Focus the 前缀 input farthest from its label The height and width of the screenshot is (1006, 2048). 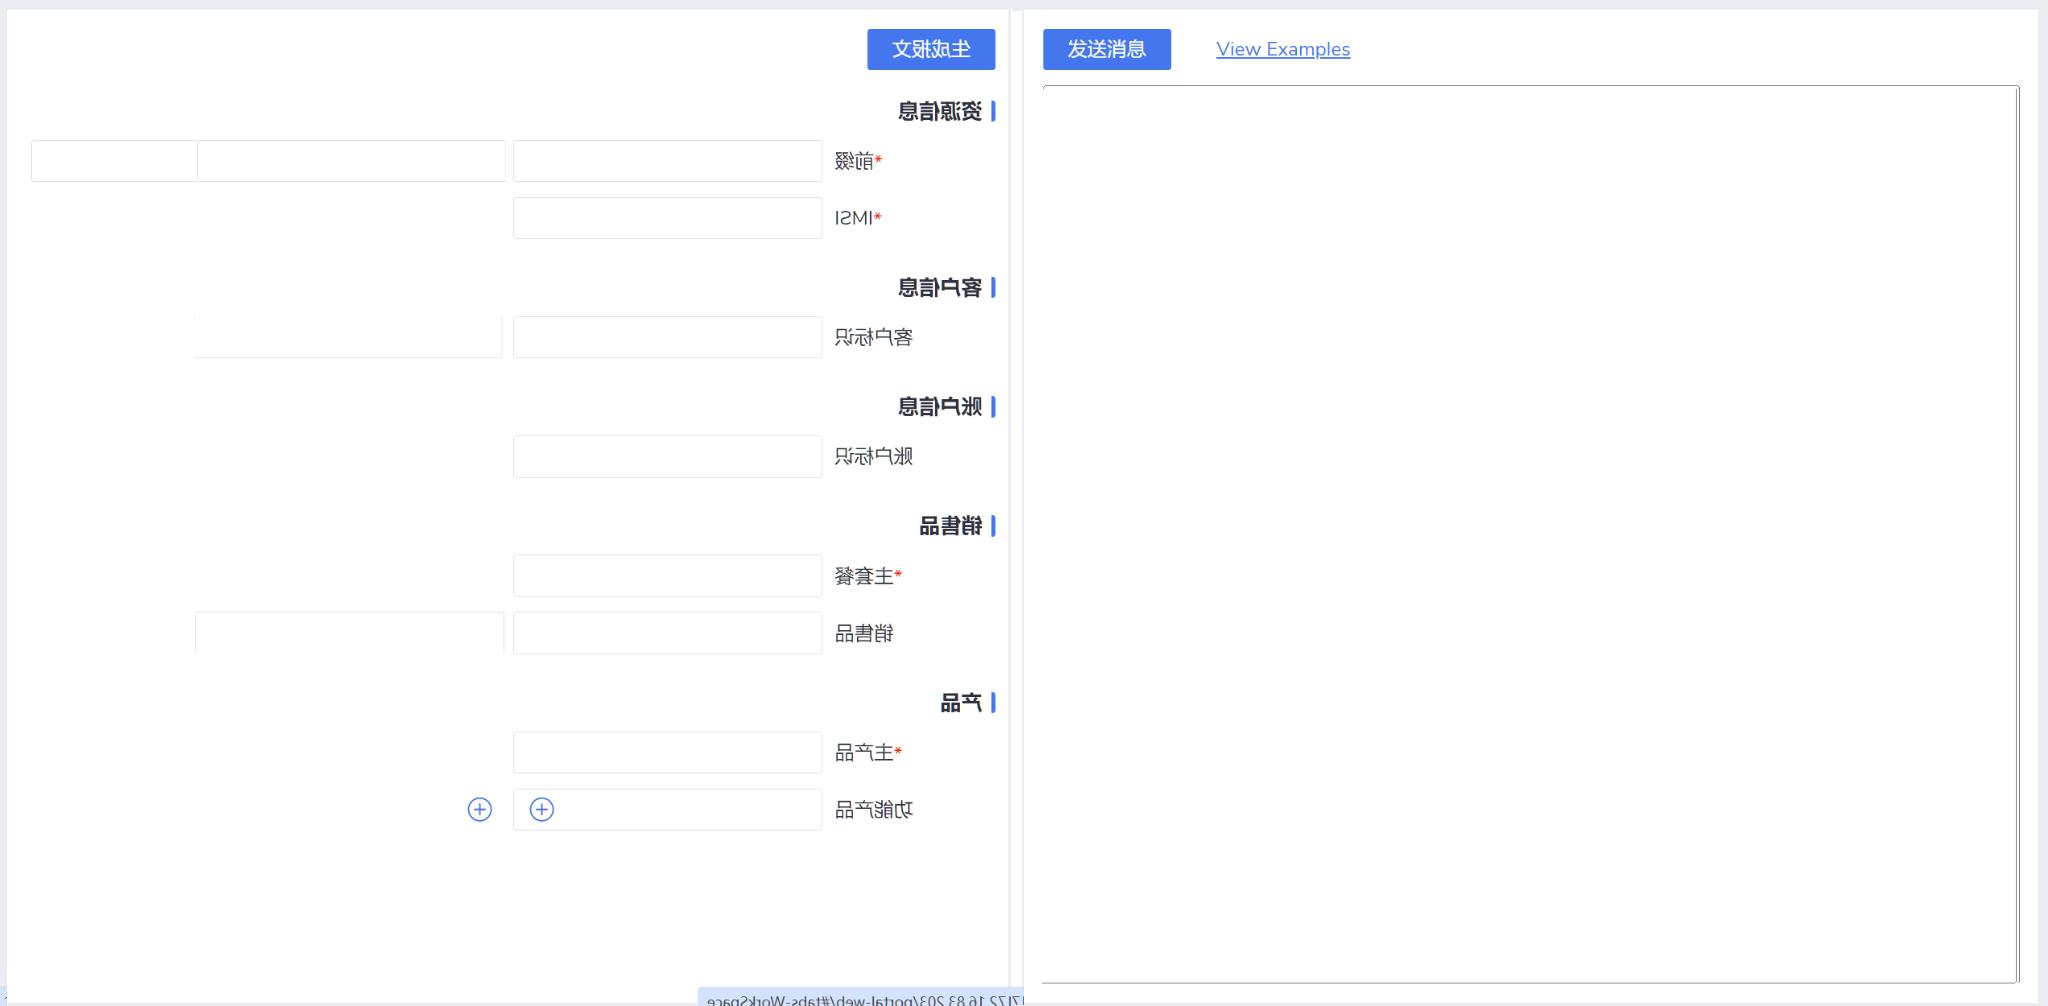coord(114,161)
